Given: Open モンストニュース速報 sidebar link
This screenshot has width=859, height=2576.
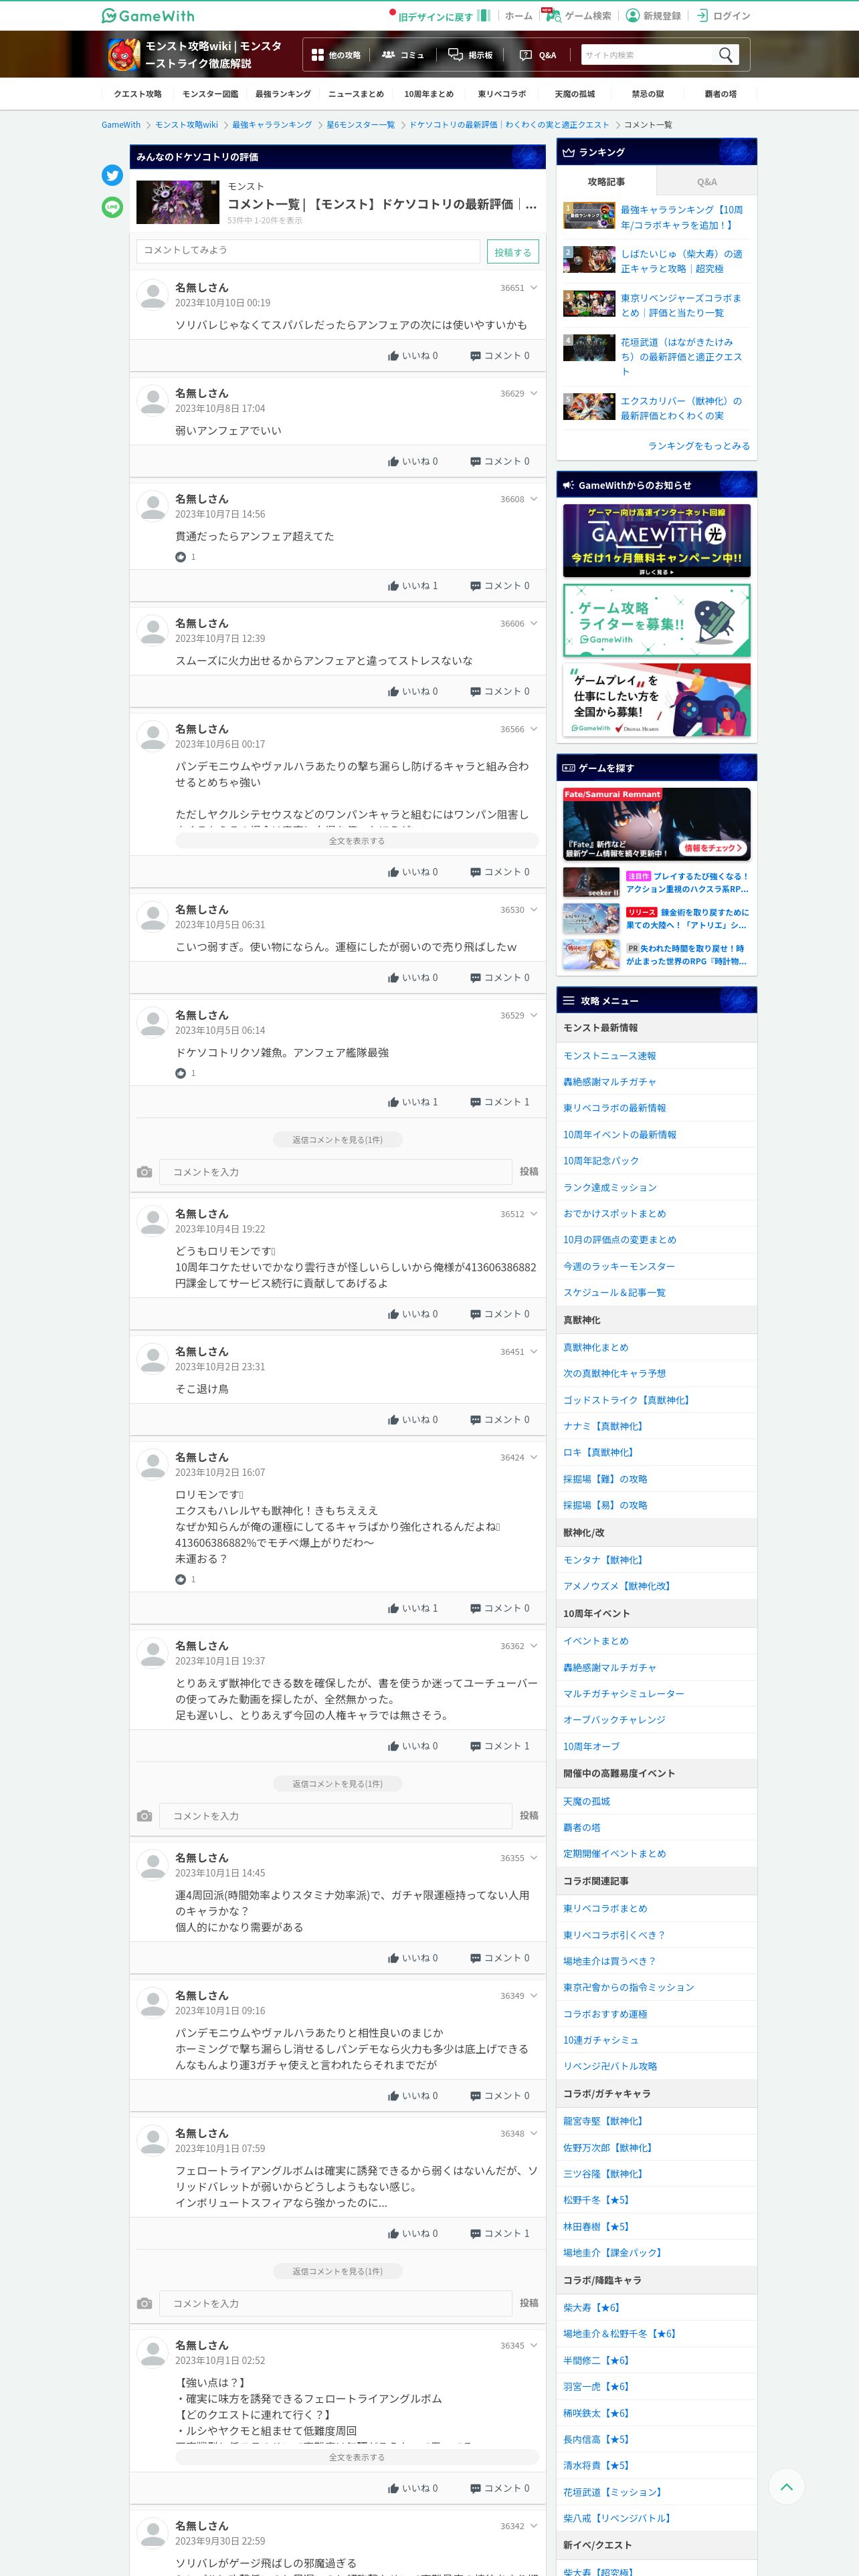Looking at the screenshot, I should [609, 1056].
